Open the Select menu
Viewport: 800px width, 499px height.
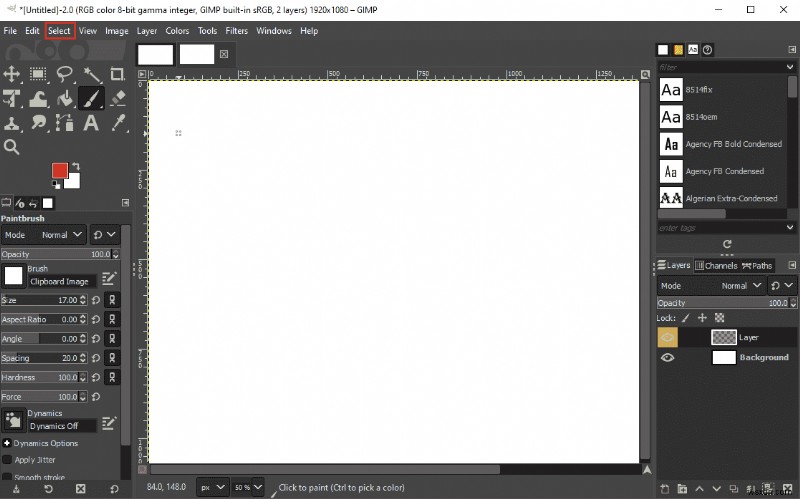click(59, 31)
